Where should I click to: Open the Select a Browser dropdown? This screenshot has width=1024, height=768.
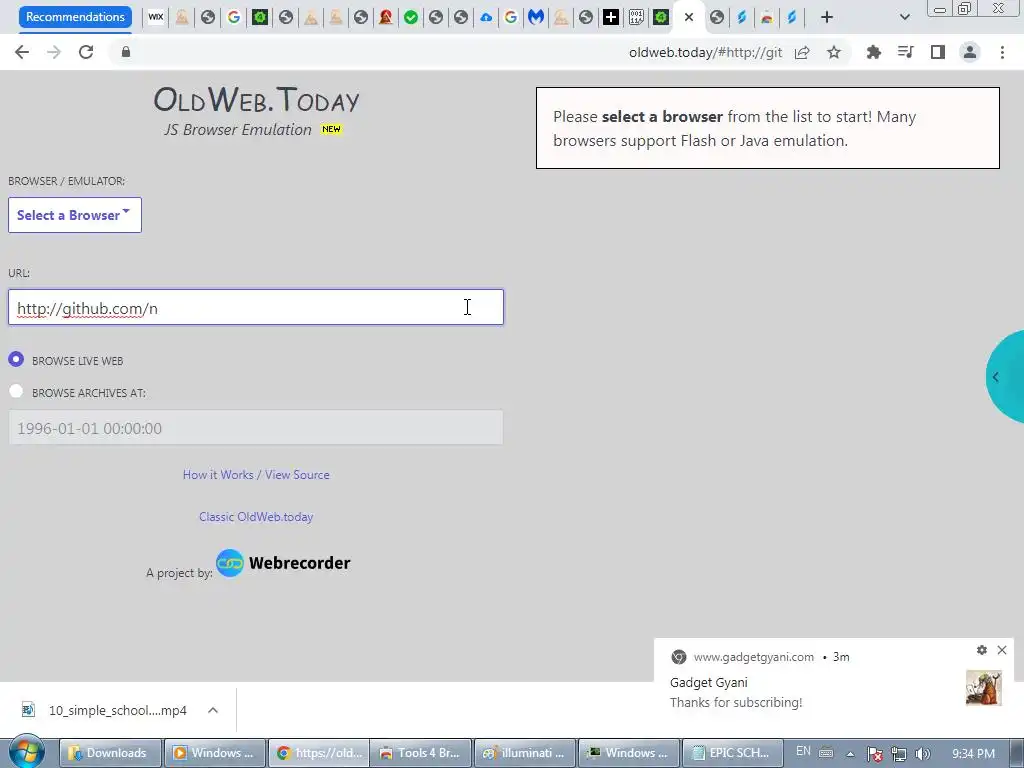pos(74,215)
